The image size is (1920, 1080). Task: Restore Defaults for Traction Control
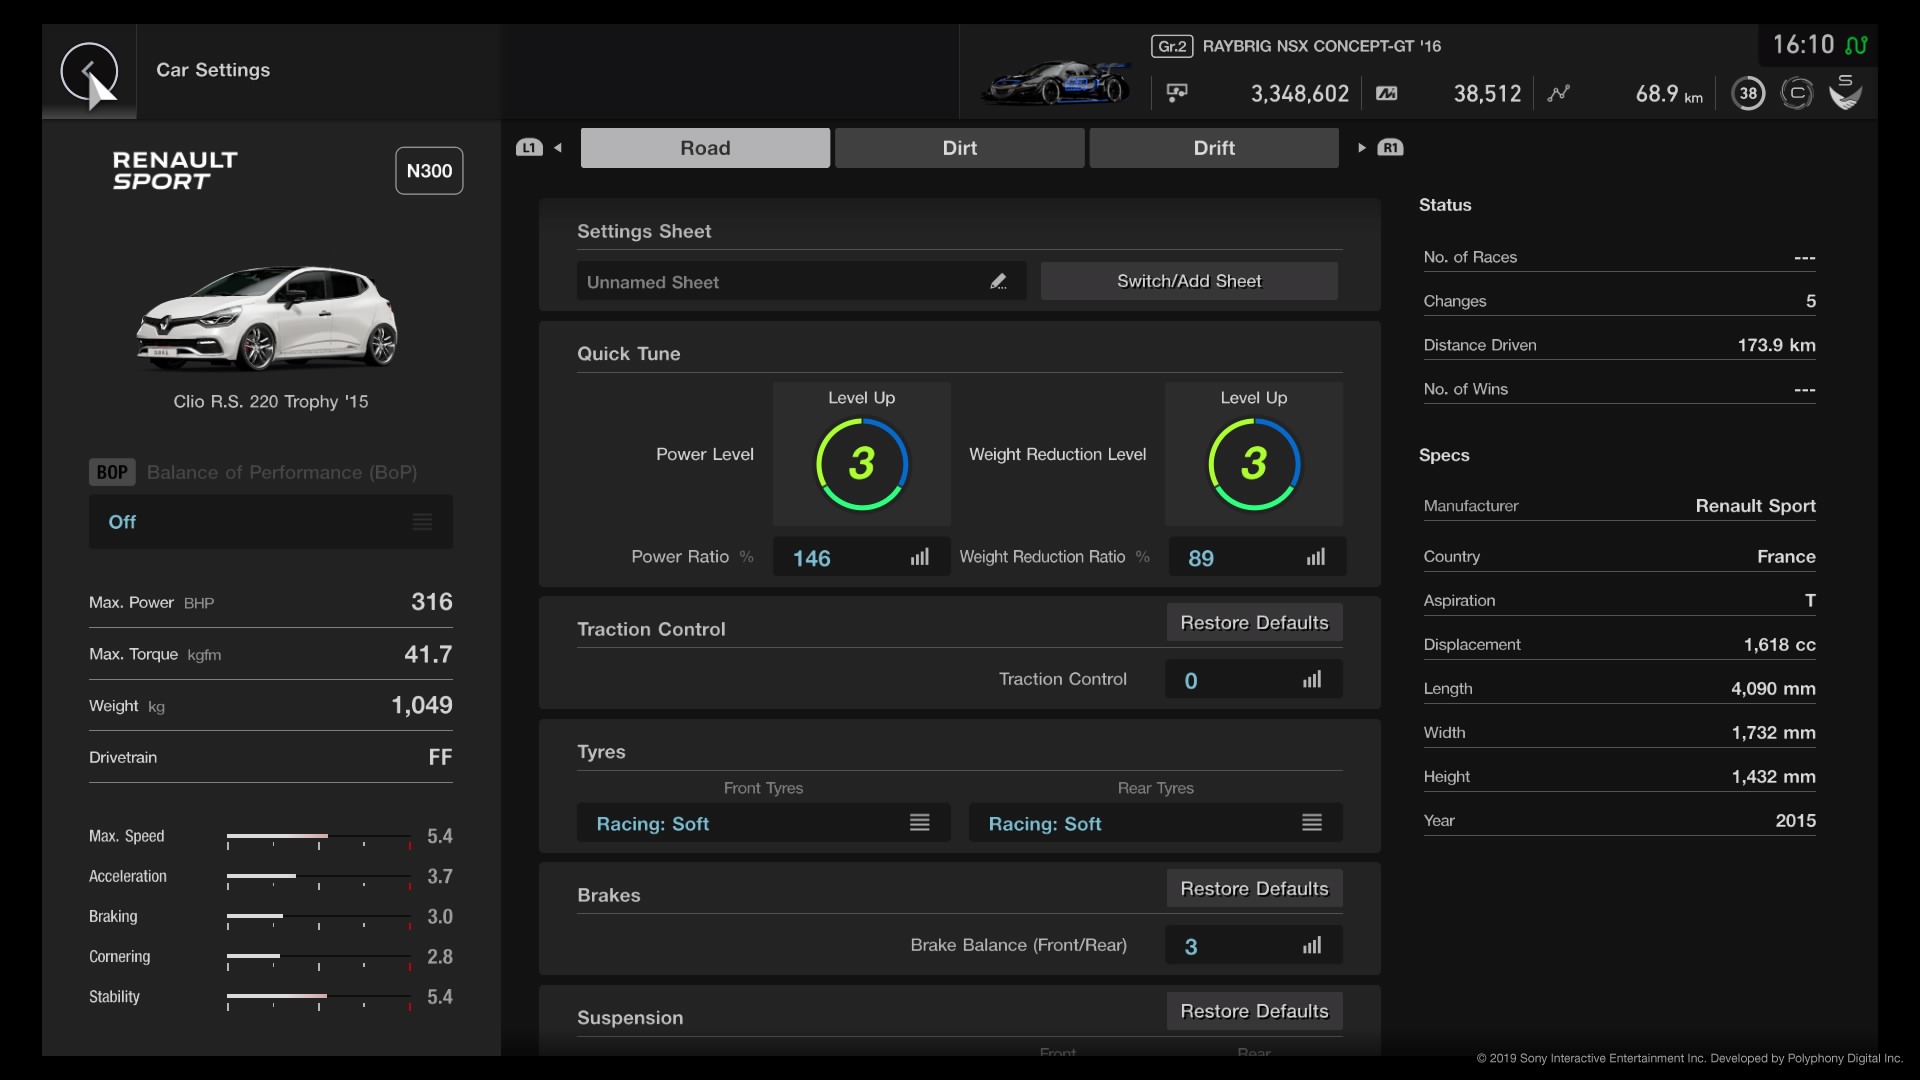coord(1254,623)
